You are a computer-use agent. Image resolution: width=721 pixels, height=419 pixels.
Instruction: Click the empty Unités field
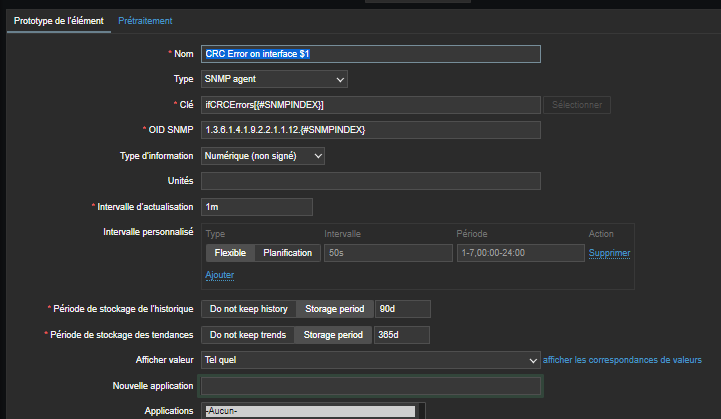coord(370,181)
